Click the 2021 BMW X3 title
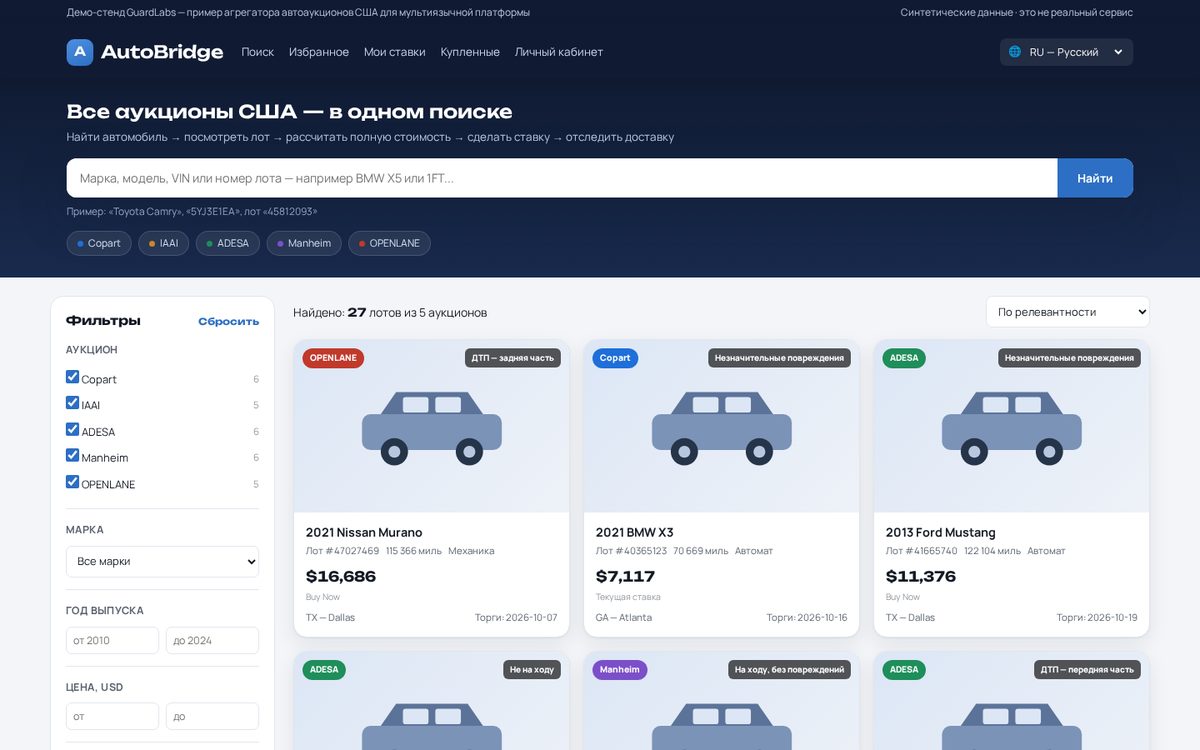The height and width of the screenshot is (750, 1200). coord(635,532)
